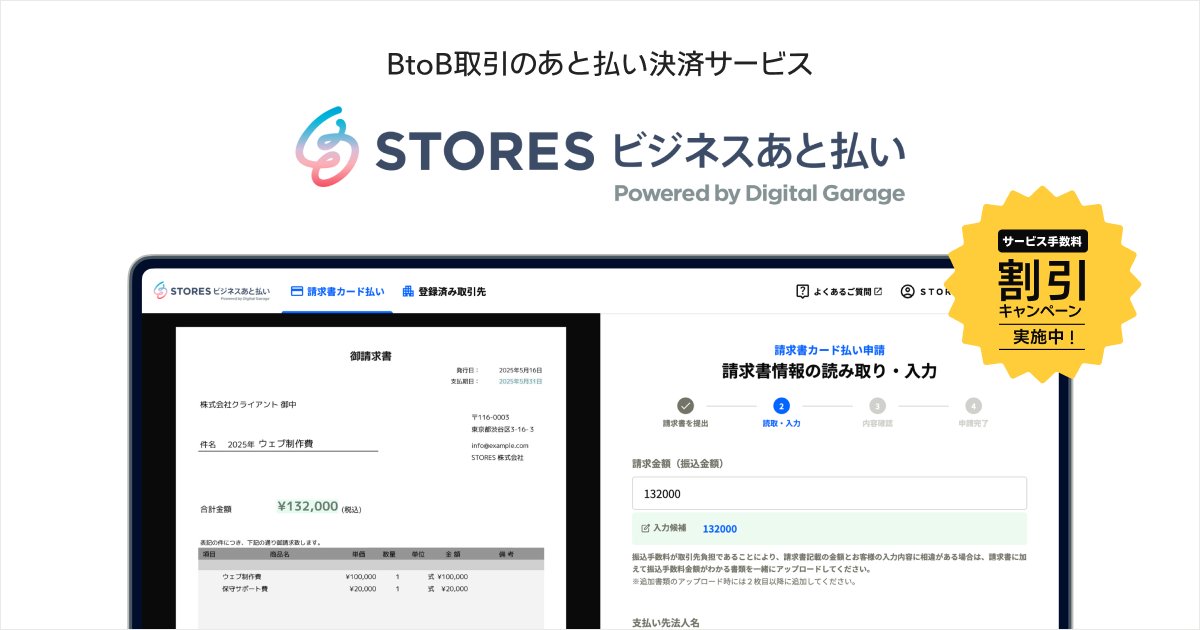The image size is (1200, 630).
Task: Click the Powered by Digital Garage text in the banner
Action: [759, 193]
